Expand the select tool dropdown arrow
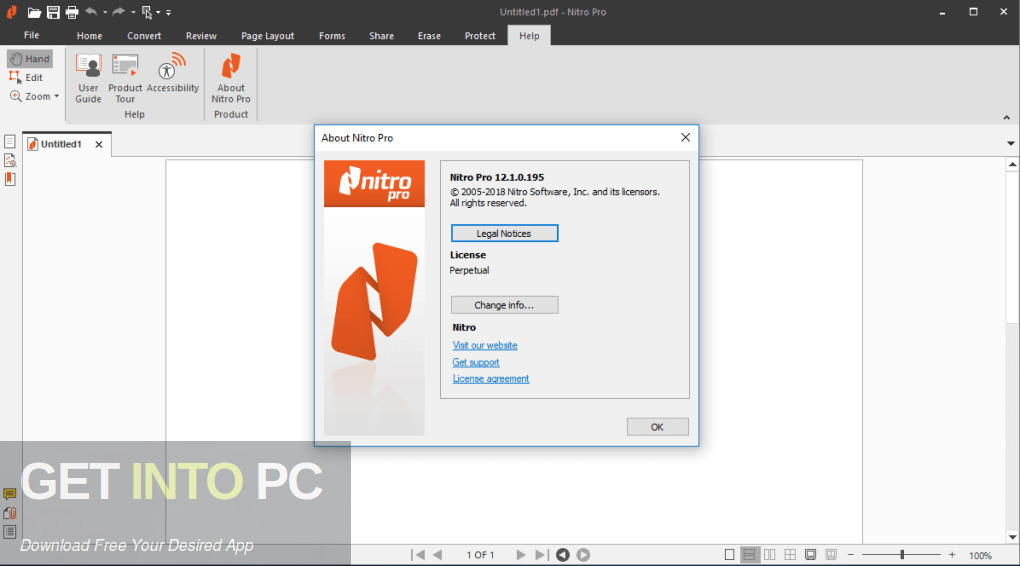1020x566 pixels. [x=158, y=12]
